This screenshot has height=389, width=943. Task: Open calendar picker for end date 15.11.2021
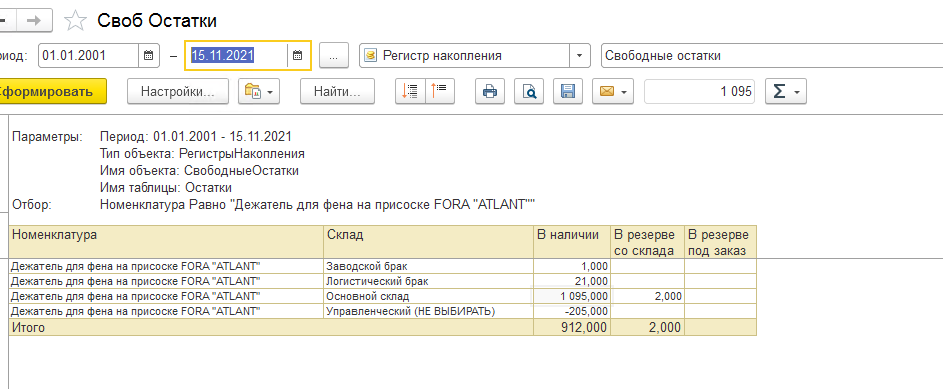[x=297, y=56]
